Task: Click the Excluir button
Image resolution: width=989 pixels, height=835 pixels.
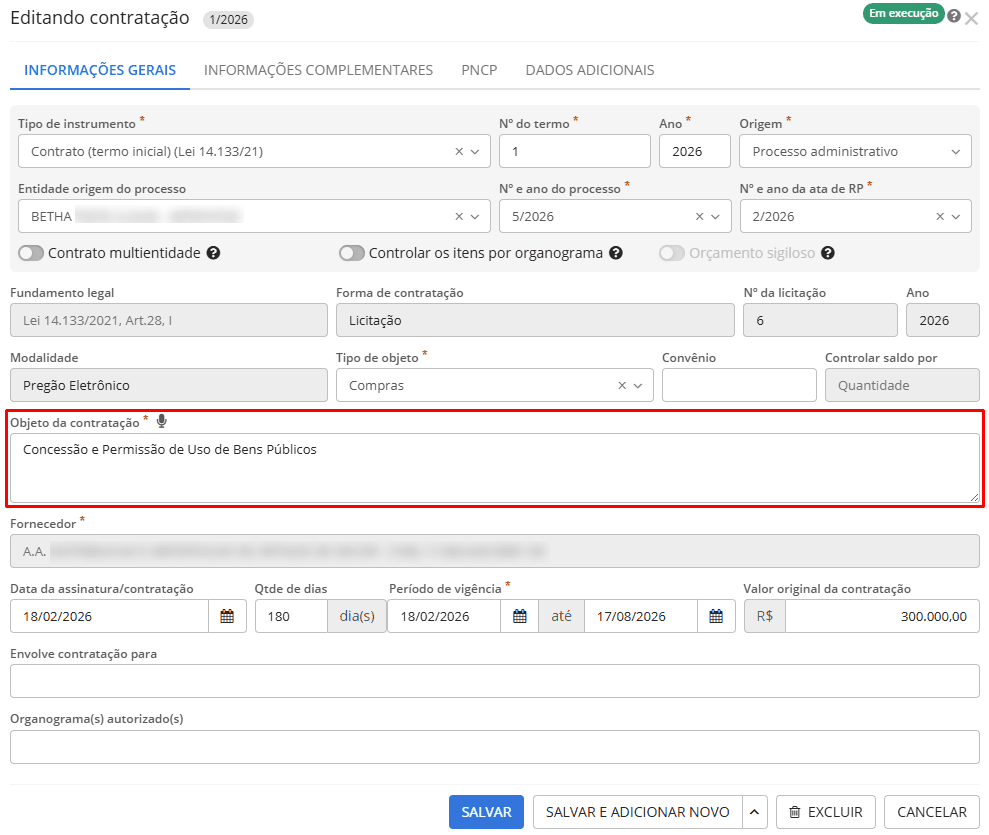Action: pos(826,812)
